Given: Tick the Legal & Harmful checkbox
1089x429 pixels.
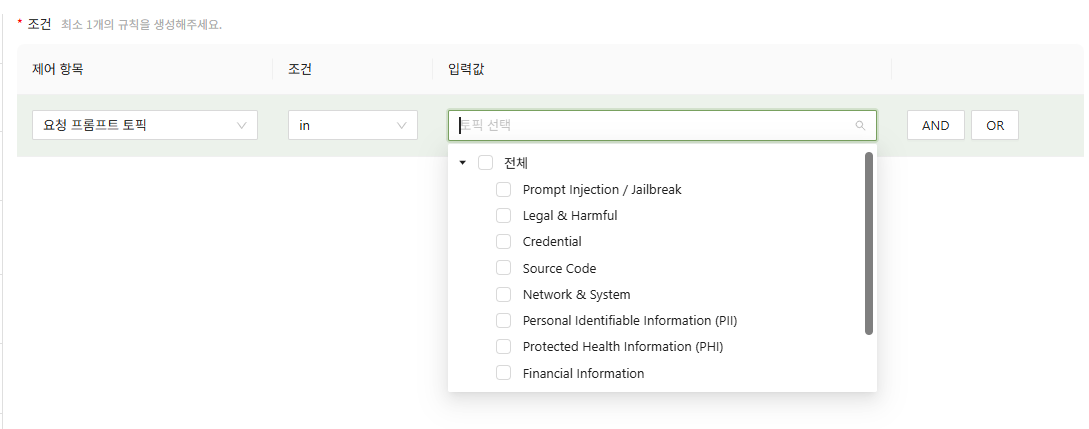Looking at the screenshot, I should click(x=504, y=215).
